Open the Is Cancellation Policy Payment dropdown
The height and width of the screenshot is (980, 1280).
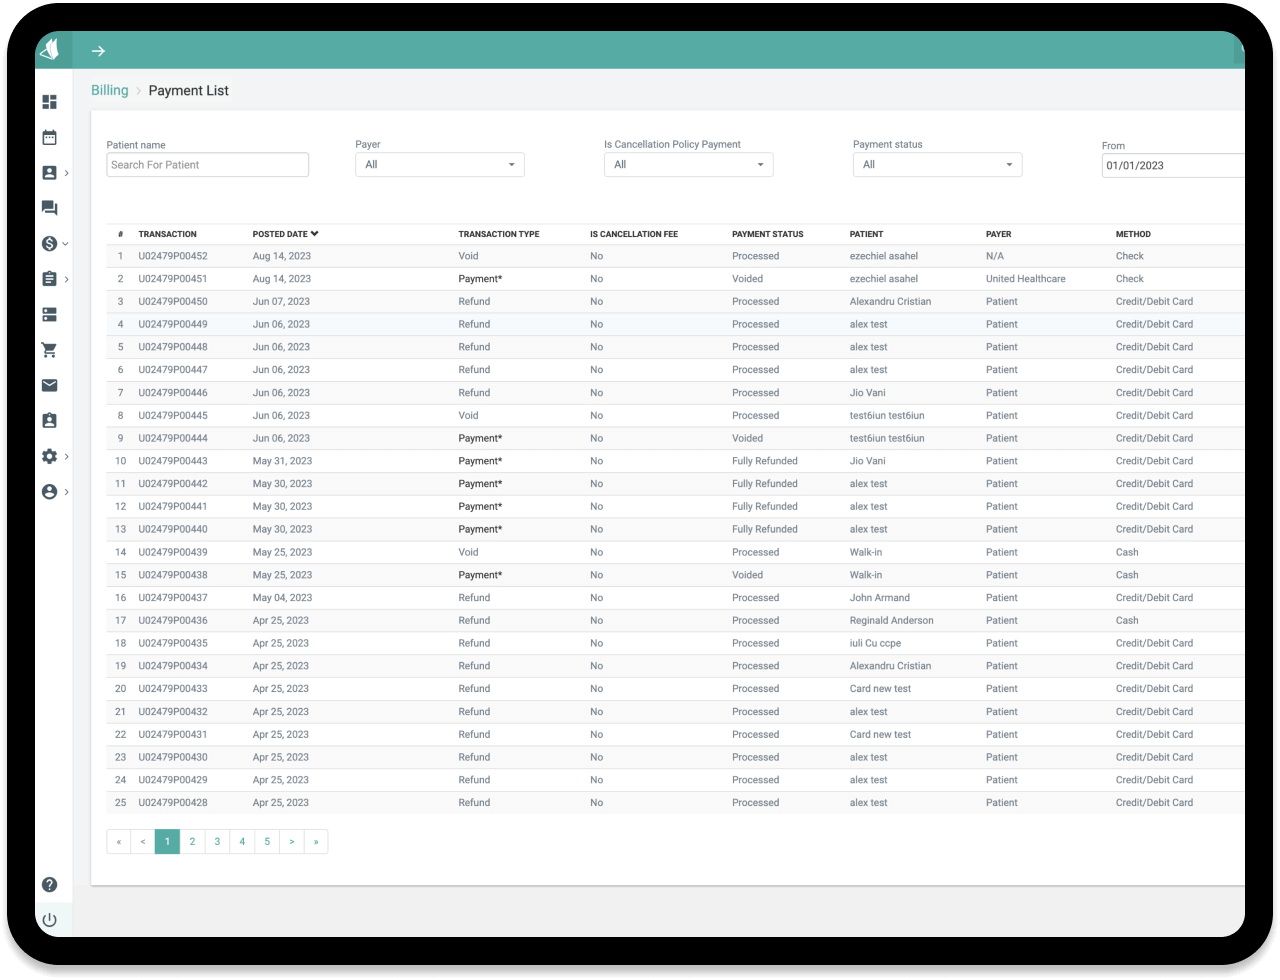click(x=688, y=165)
